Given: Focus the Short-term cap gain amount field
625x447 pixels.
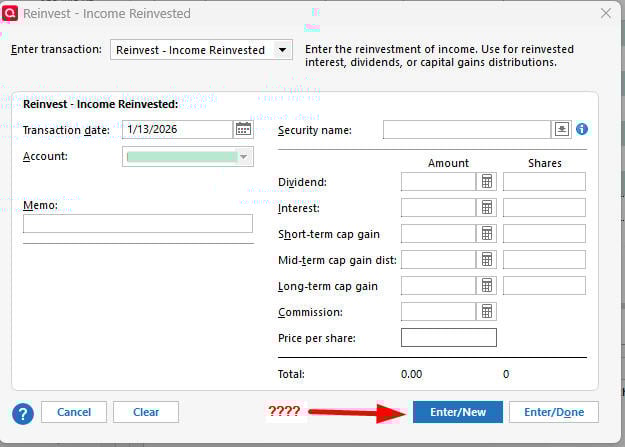Looking at the screenshot, I should [438, 233].
